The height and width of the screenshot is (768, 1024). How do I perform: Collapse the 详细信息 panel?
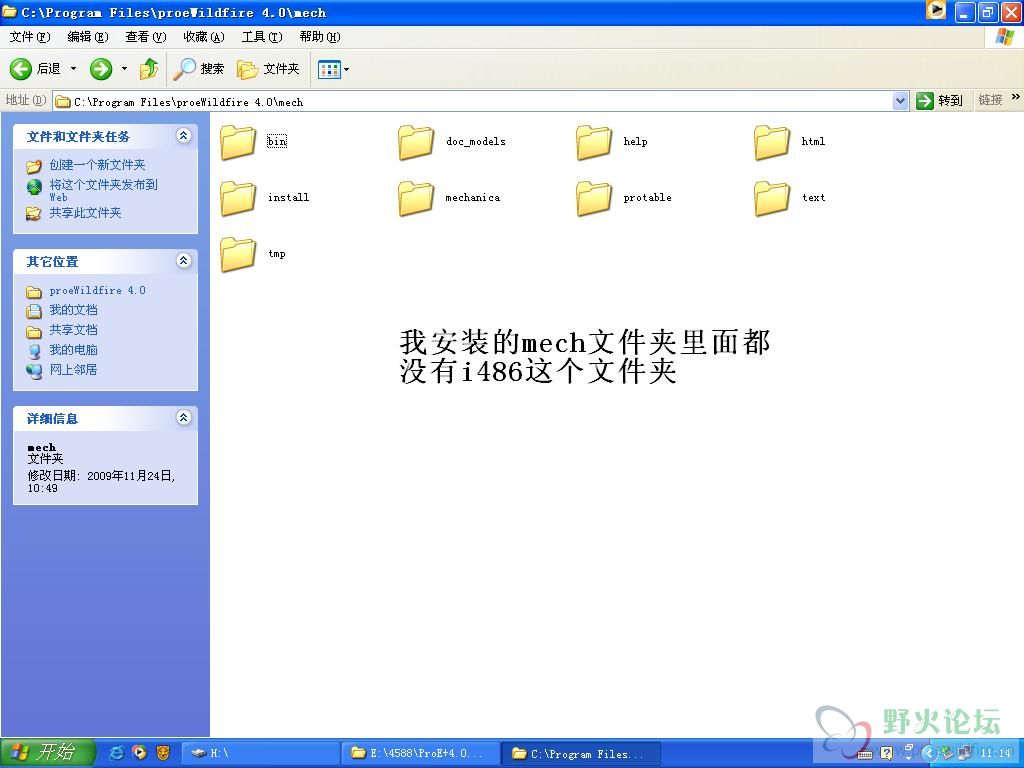point(184,417)
